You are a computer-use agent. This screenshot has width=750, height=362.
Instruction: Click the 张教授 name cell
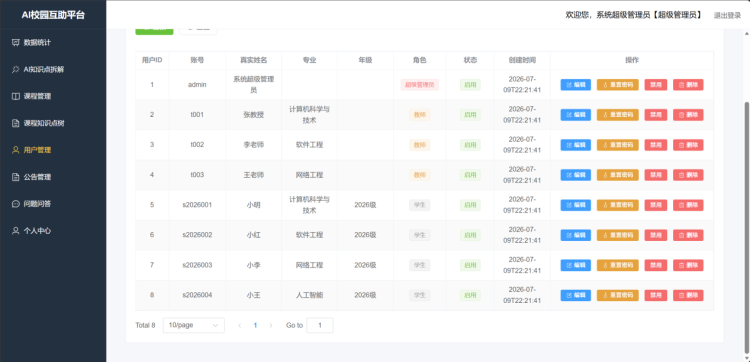point(254,115)
